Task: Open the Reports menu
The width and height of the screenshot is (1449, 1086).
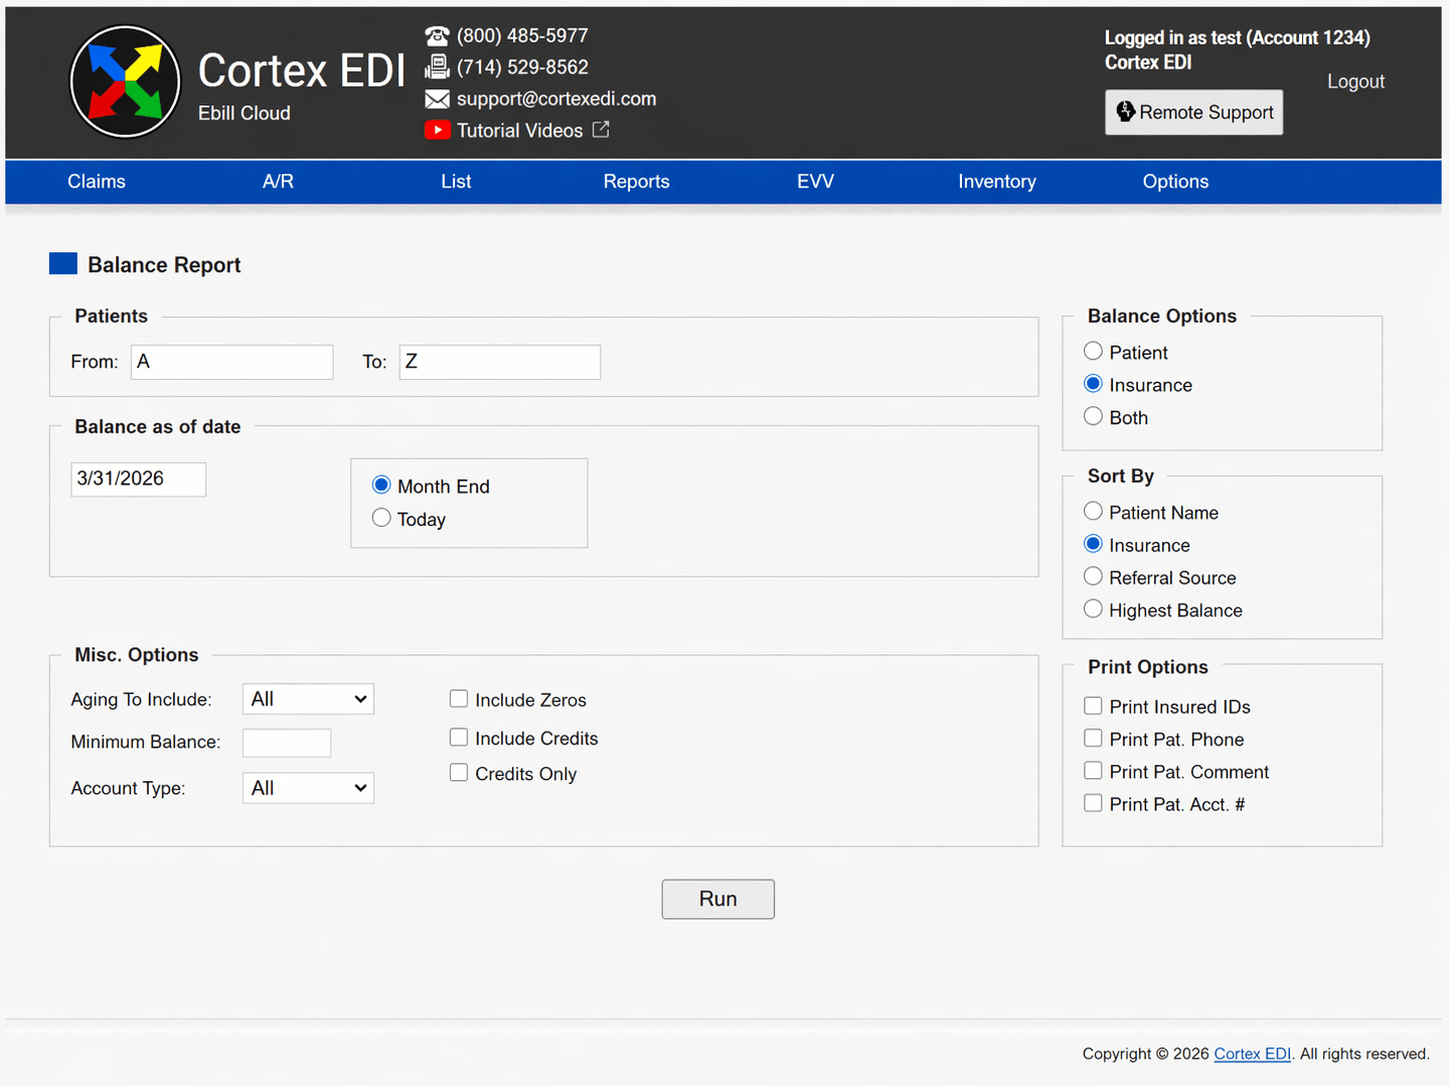Action: [636, 182]
